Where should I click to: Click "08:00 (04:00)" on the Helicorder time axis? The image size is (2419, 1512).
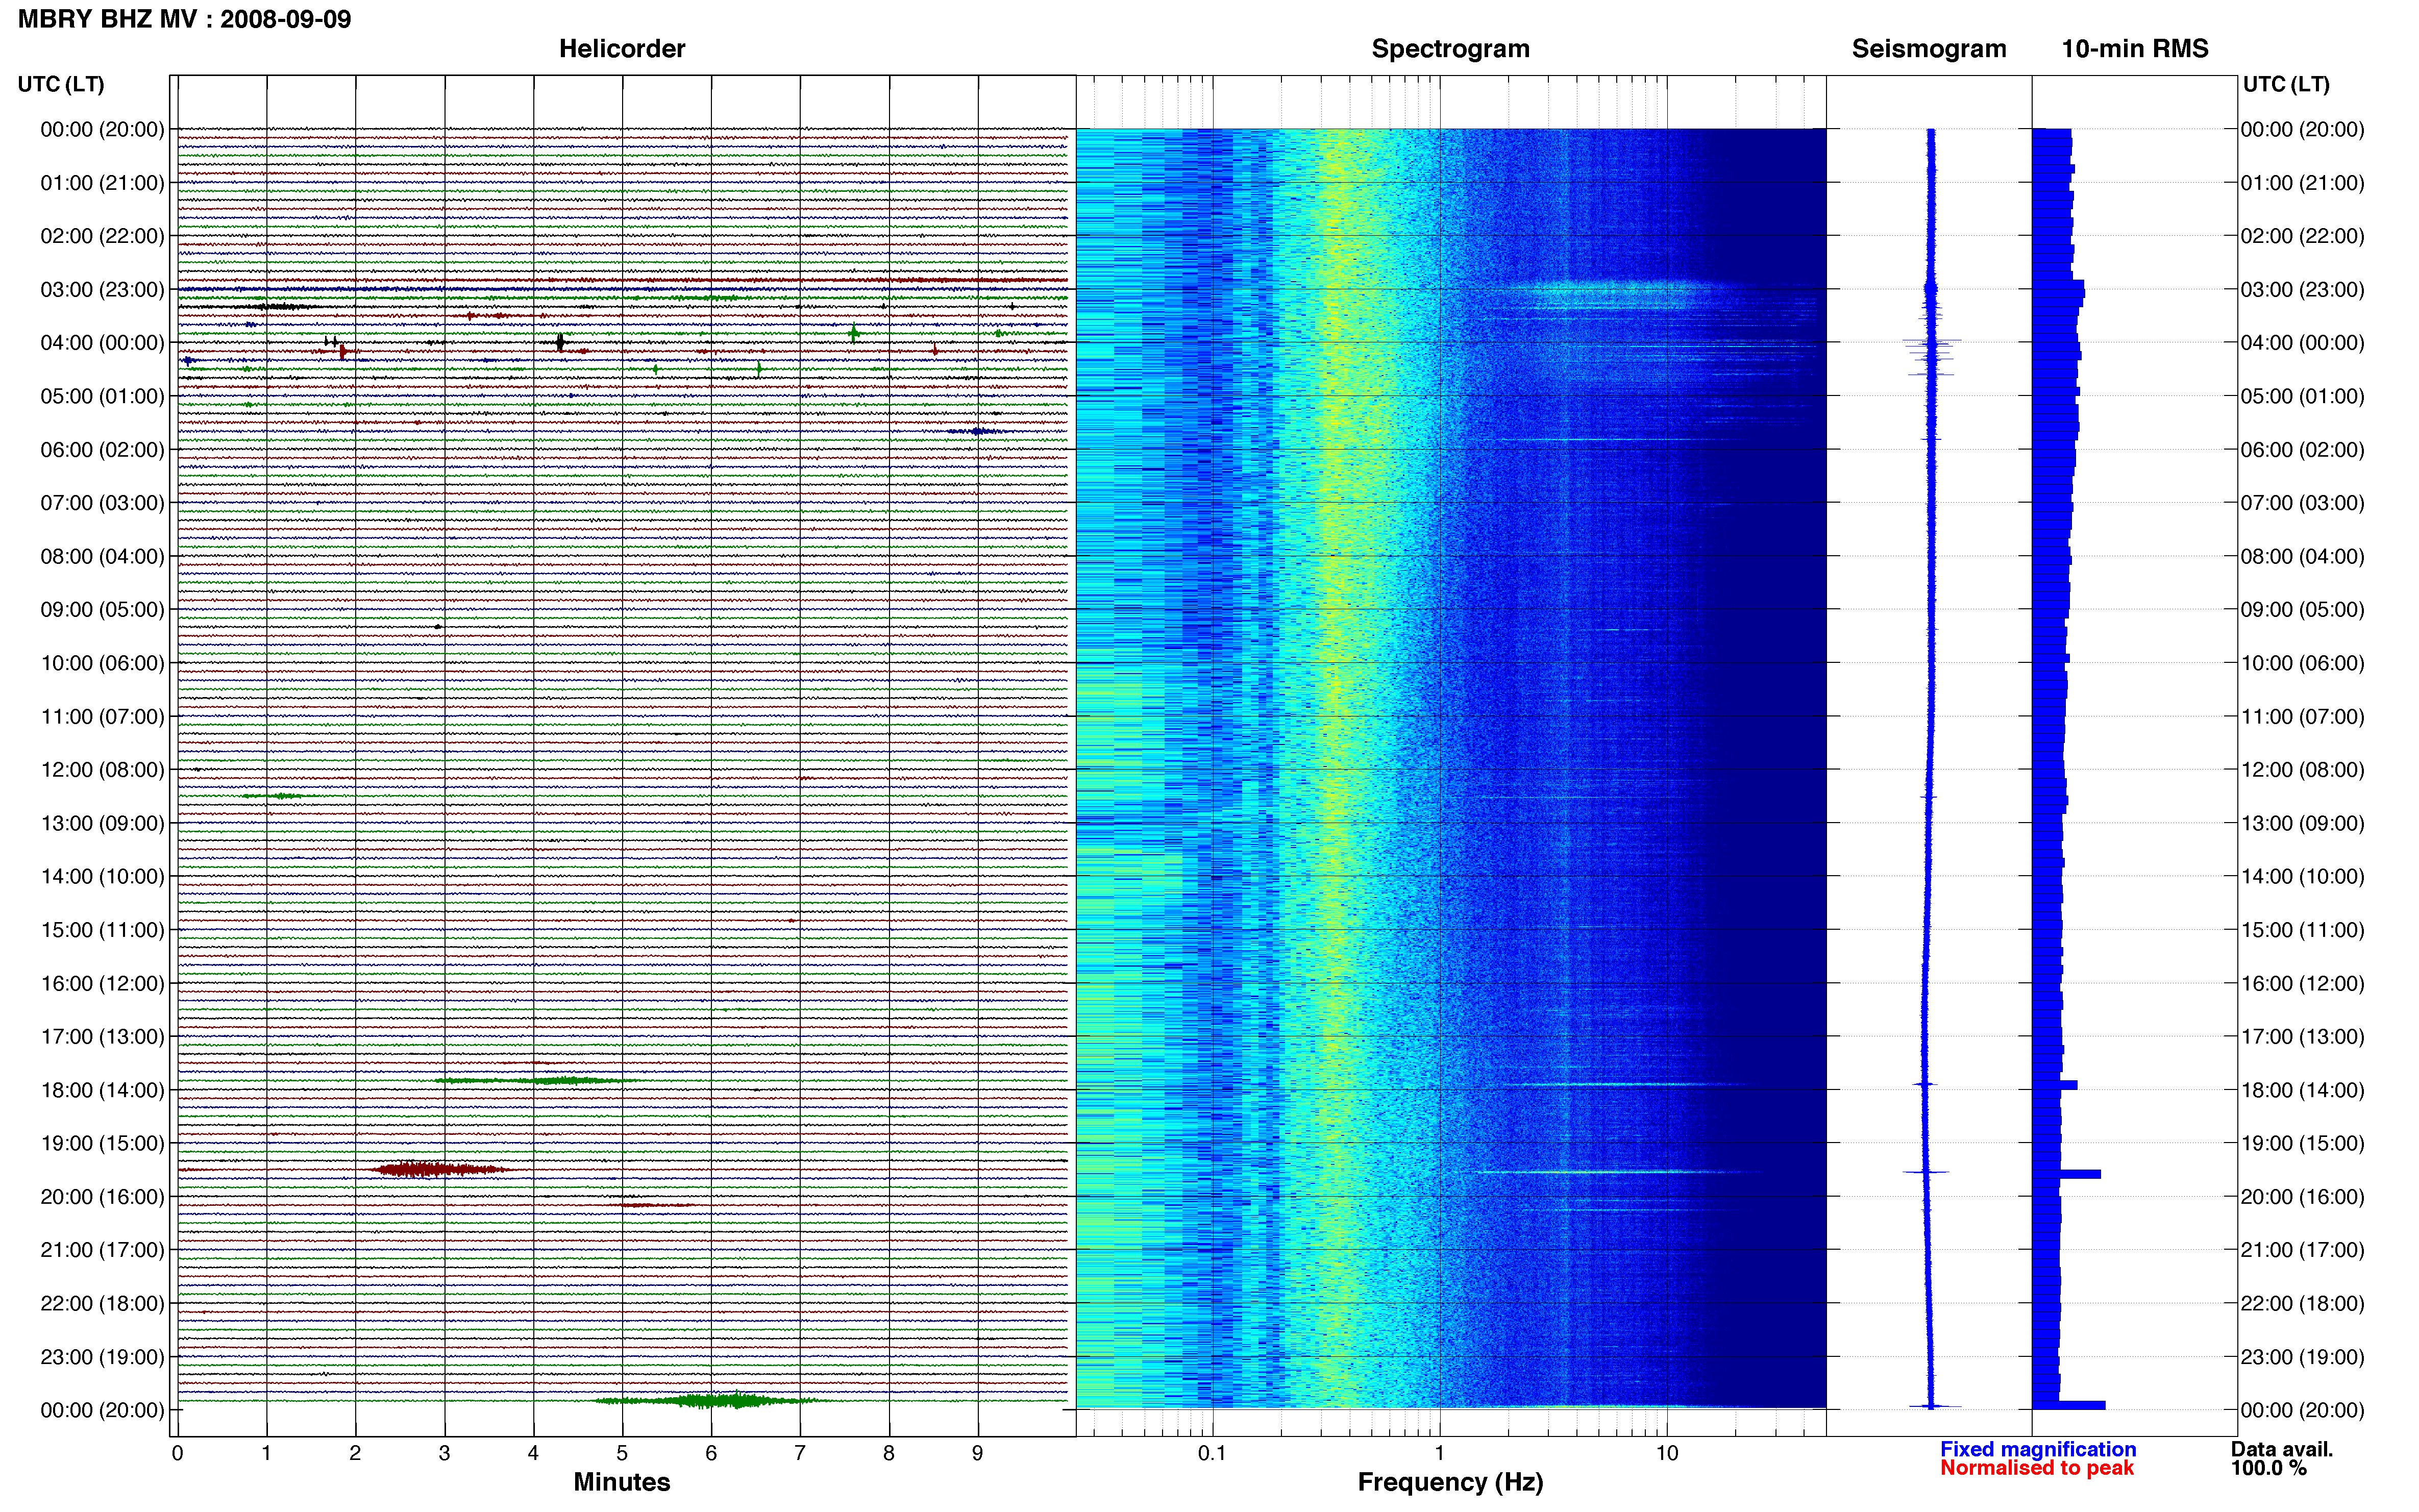[x=102, y=556]
